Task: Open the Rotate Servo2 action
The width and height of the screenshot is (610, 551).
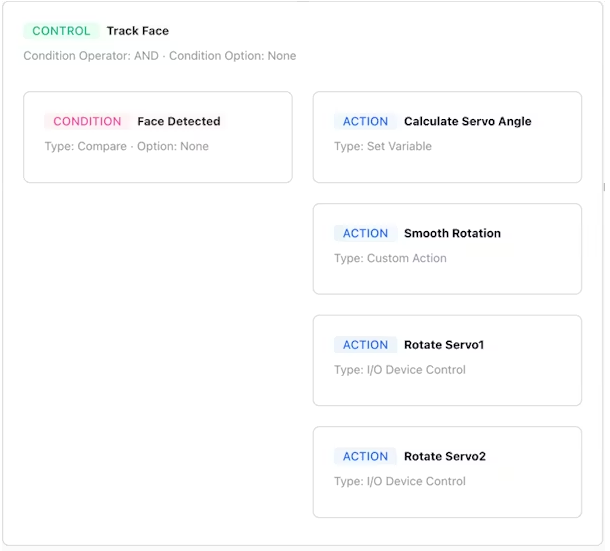Action: [x=445, y=456]
